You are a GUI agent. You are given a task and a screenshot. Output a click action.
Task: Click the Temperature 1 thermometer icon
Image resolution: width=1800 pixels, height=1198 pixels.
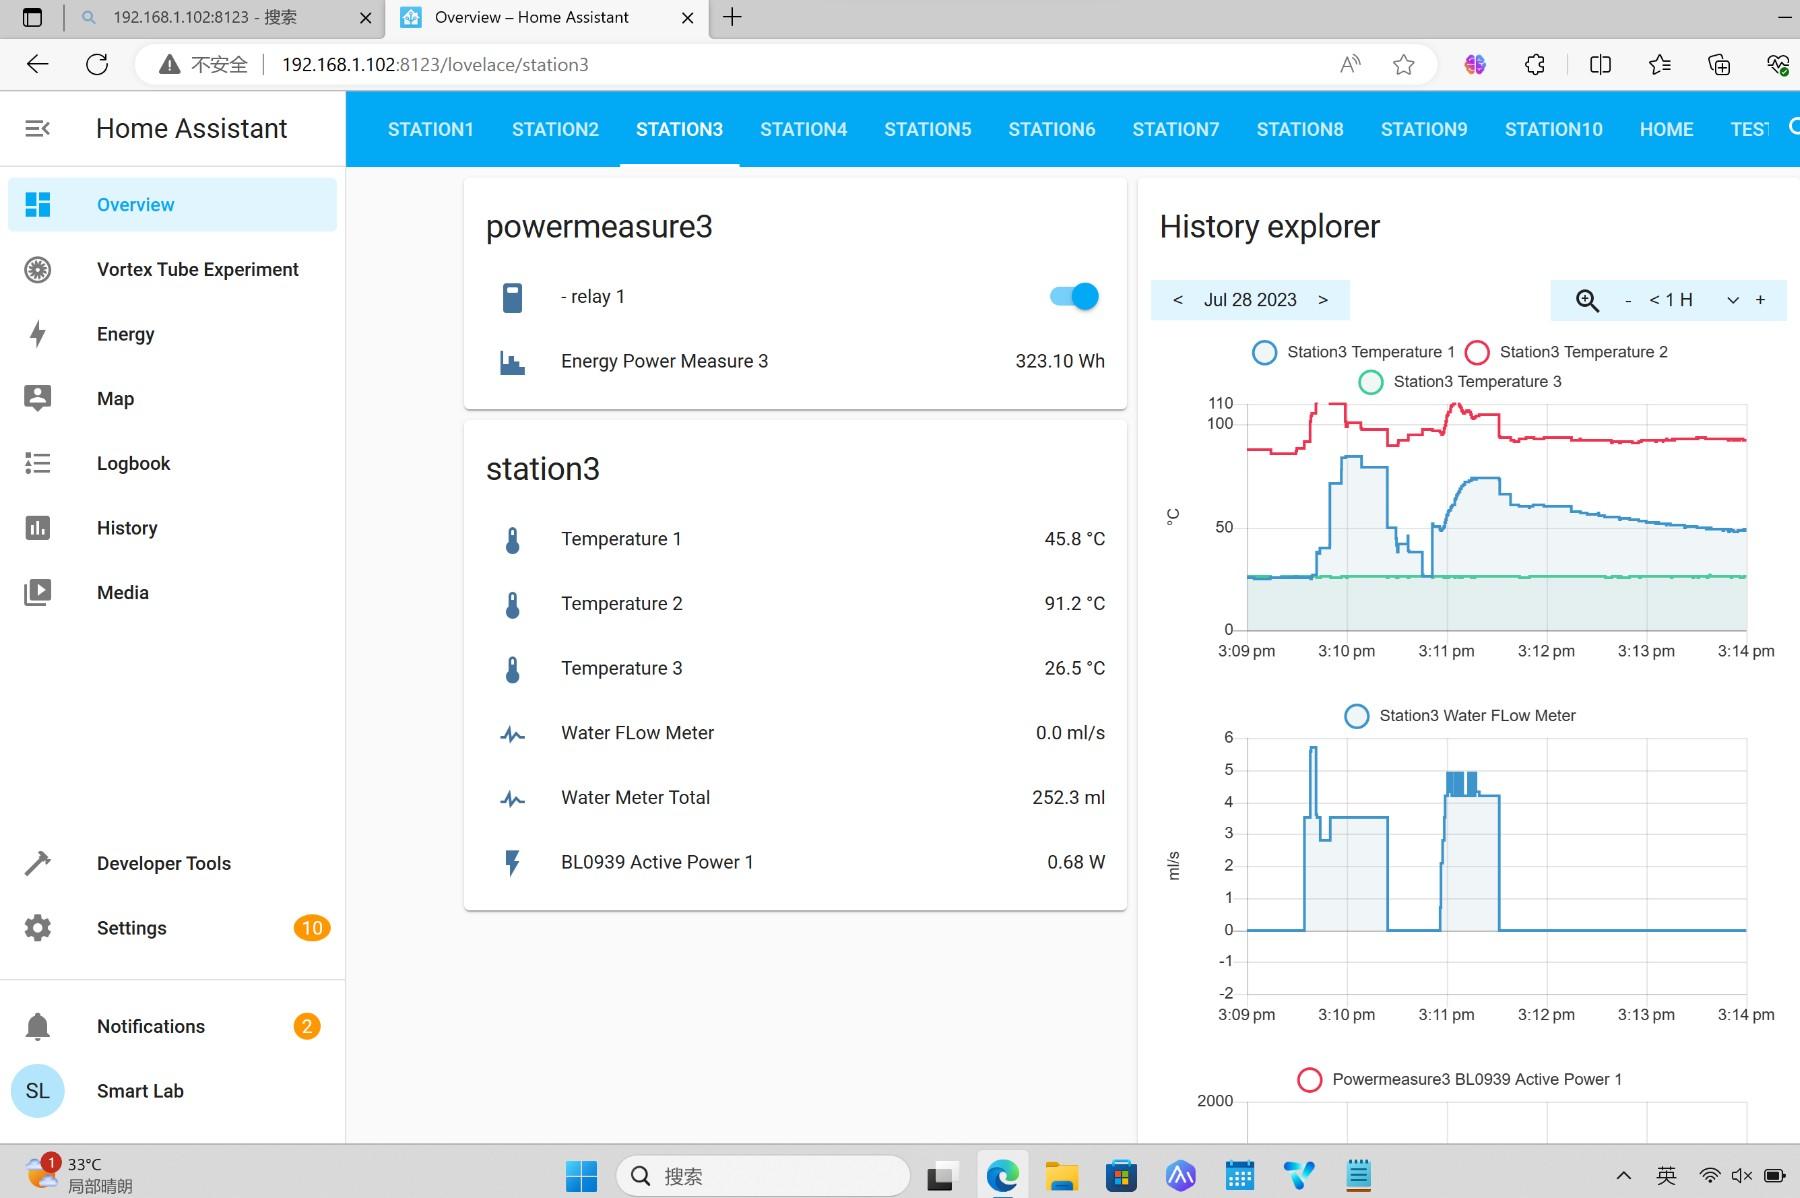[x=512, y=540]
